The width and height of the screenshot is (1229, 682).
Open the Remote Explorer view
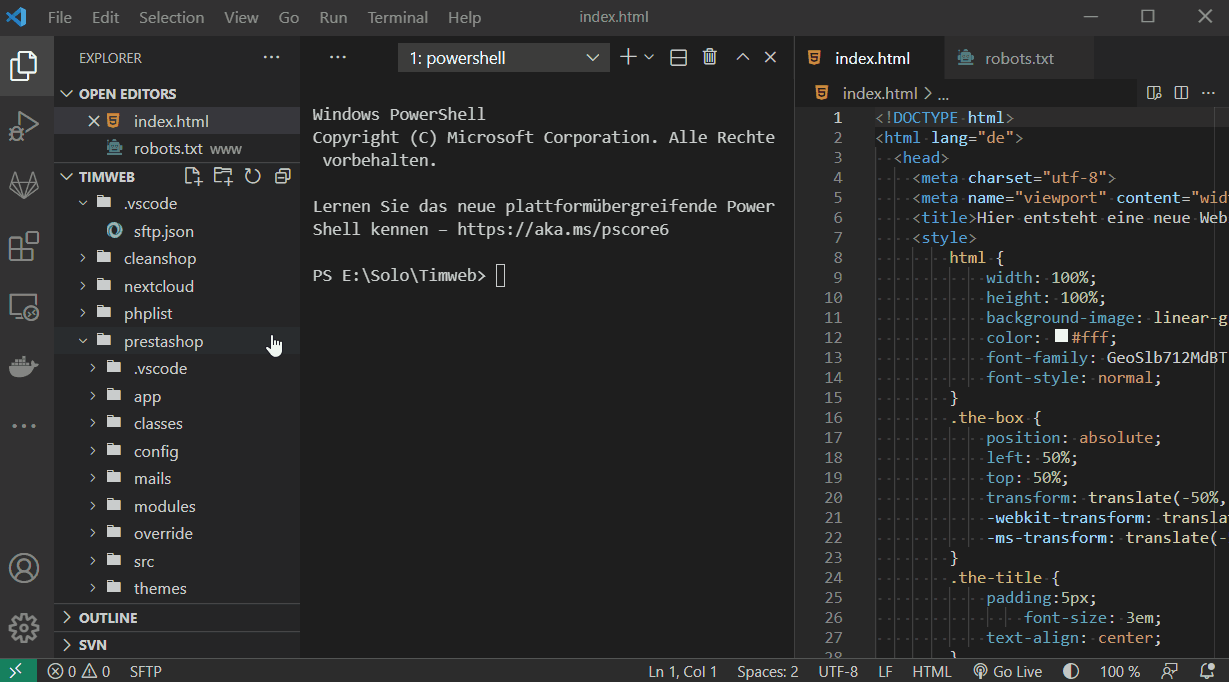(24, 306)
